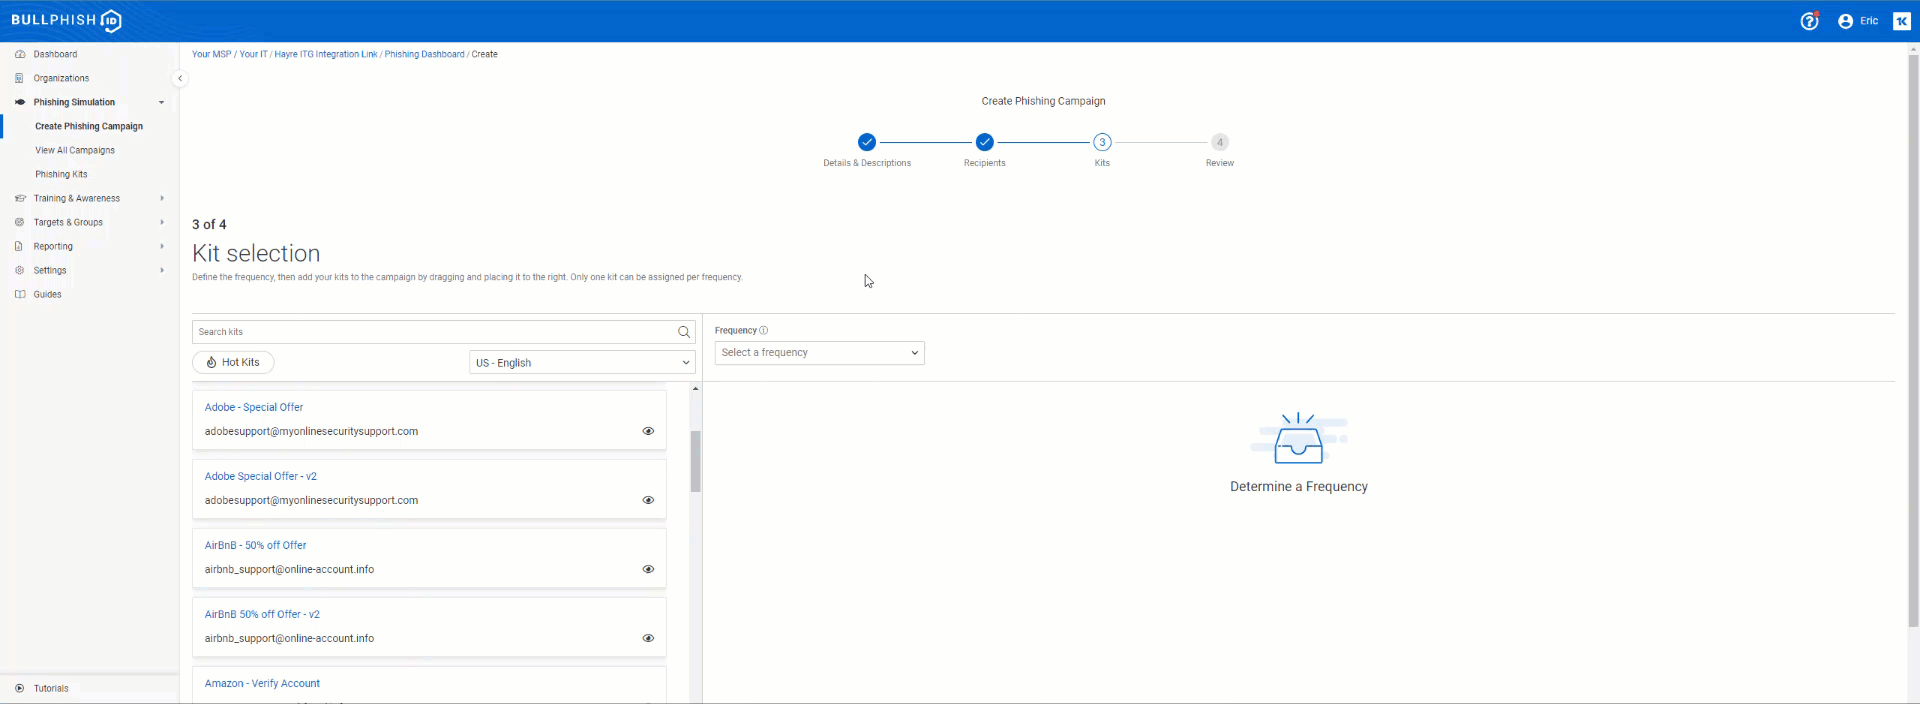Viewport: 1920px width, 704px height.
Task: Click the Organizations sidebar icon
Action: point(20,78)
